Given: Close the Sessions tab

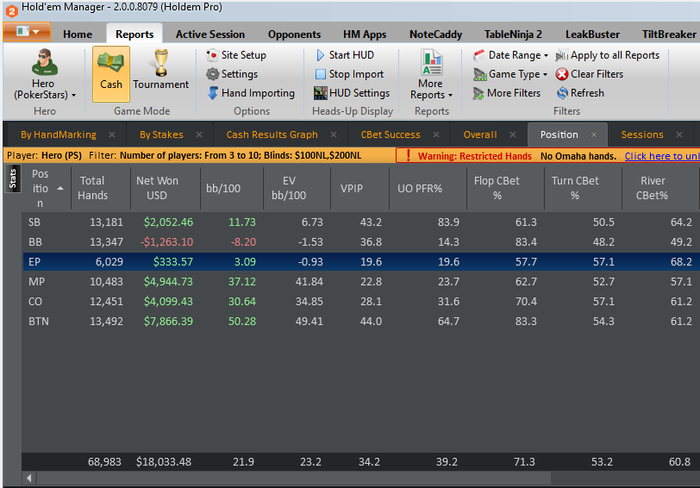Looking at the screenshot, I should coord(679,134).
